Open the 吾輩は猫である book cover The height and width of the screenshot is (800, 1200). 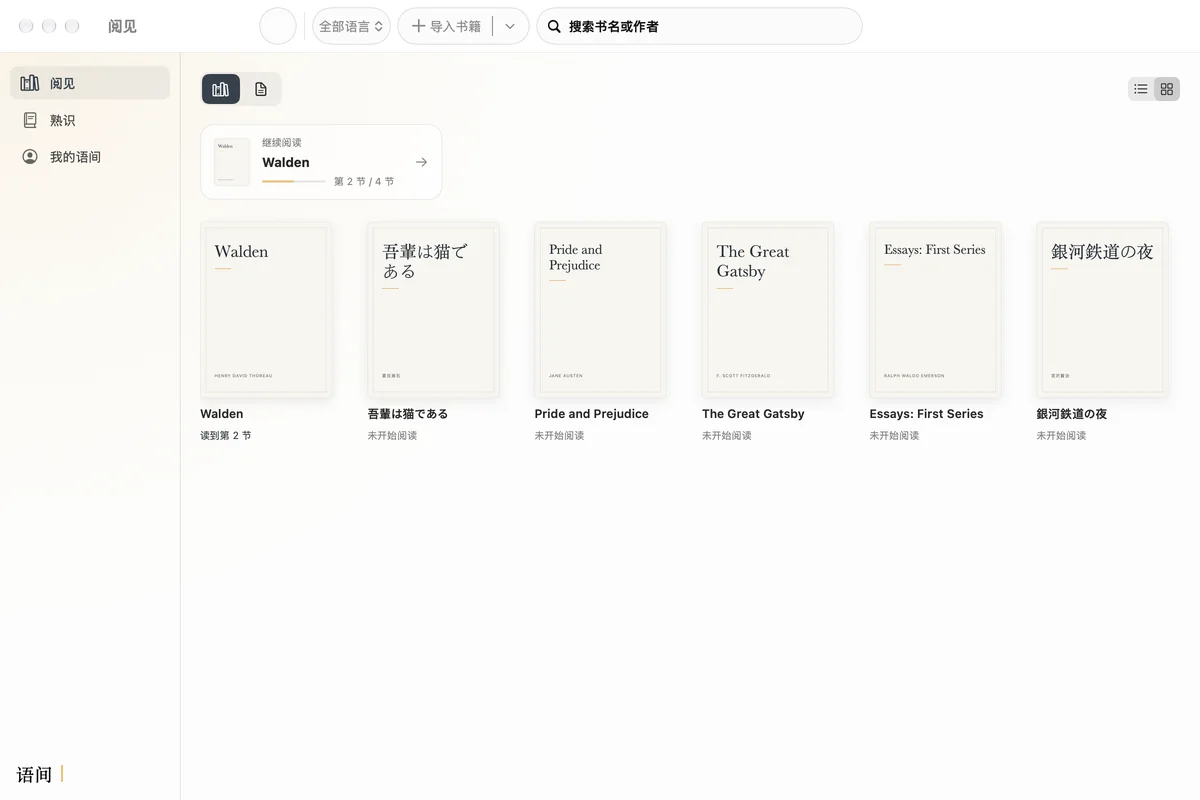433,310
